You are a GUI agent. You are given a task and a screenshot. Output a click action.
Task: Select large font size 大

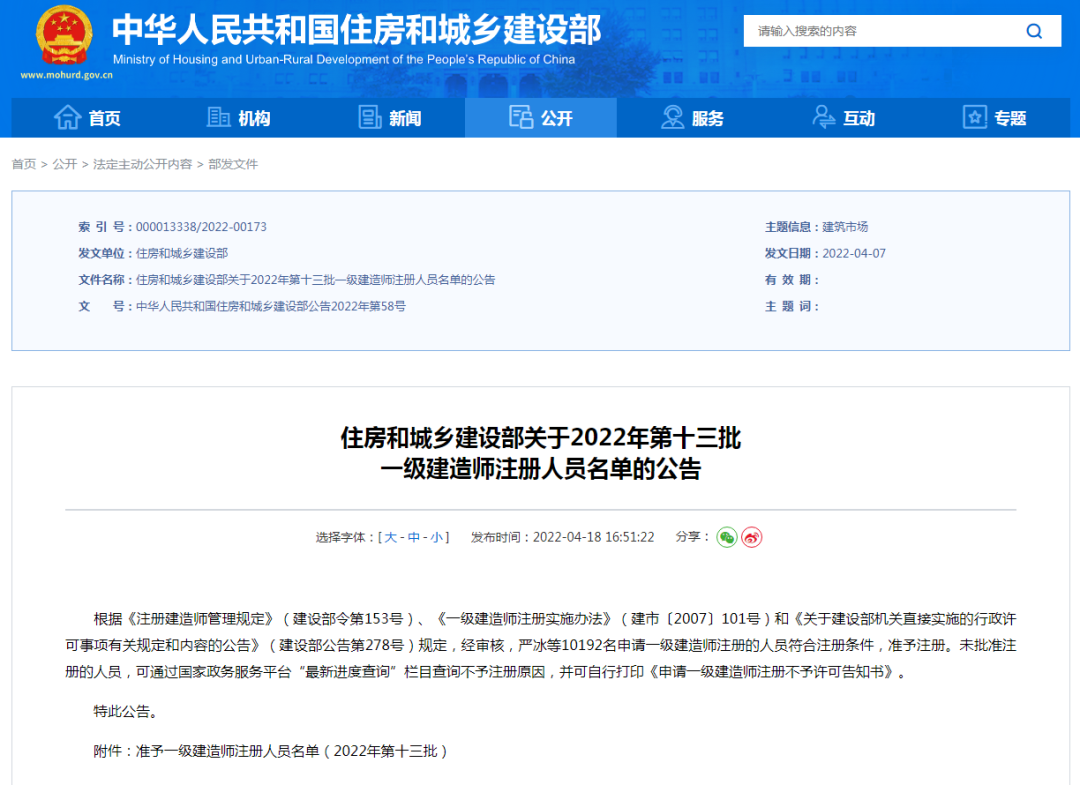[390, 537]
